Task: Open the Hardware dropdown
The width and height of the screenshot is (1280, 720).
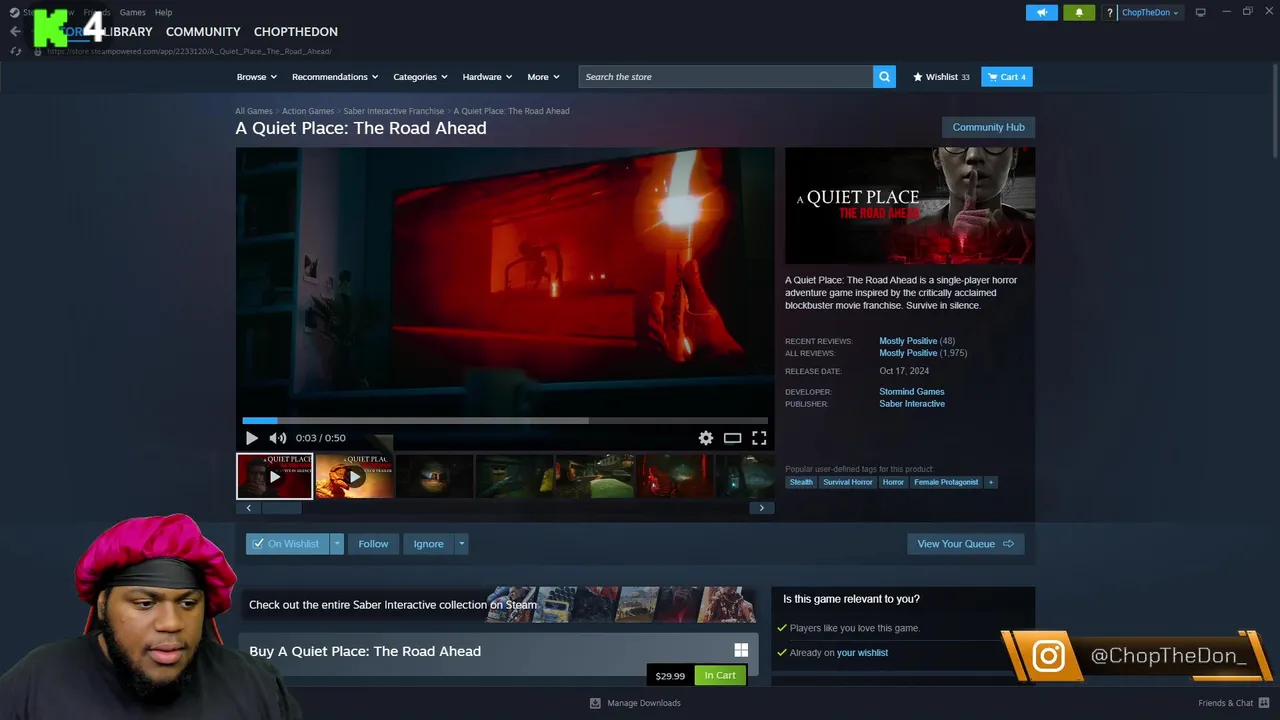Action: click(487, 77)
